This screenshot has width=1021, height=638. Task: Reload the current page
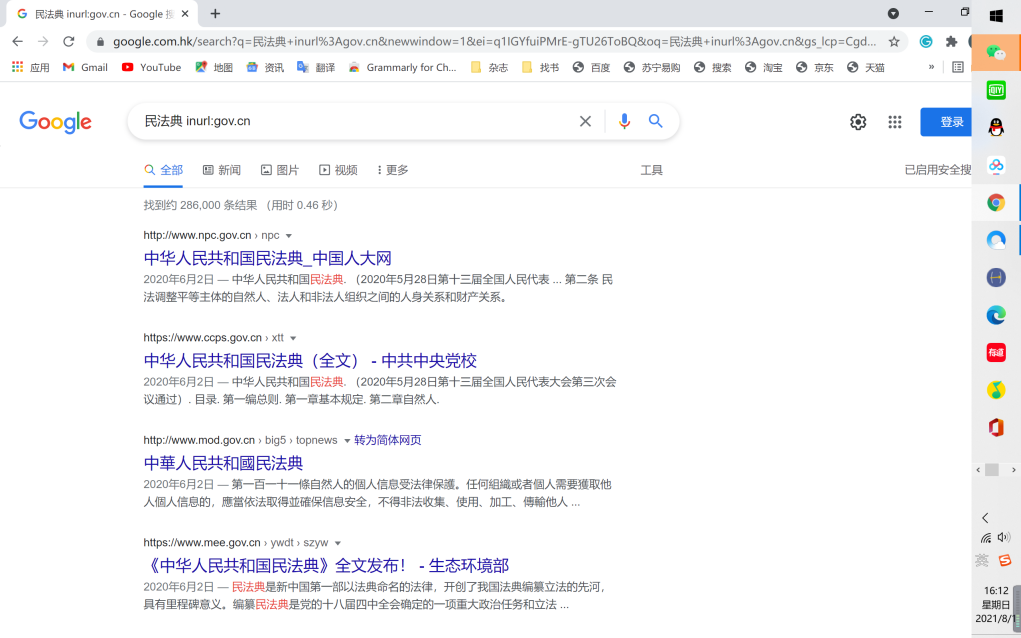coord(68,42)
